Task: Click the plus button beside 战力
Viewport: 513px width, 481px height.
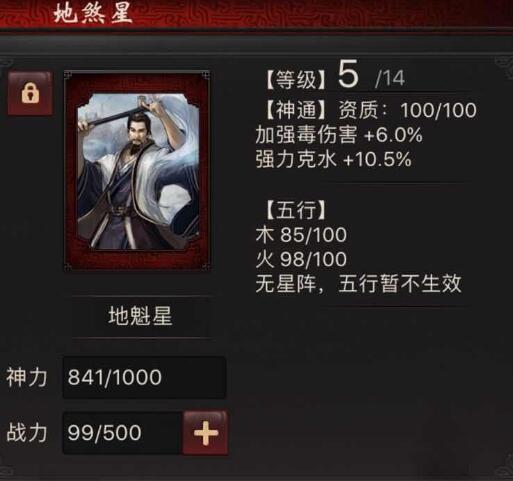Action: [x=206, y=433]
